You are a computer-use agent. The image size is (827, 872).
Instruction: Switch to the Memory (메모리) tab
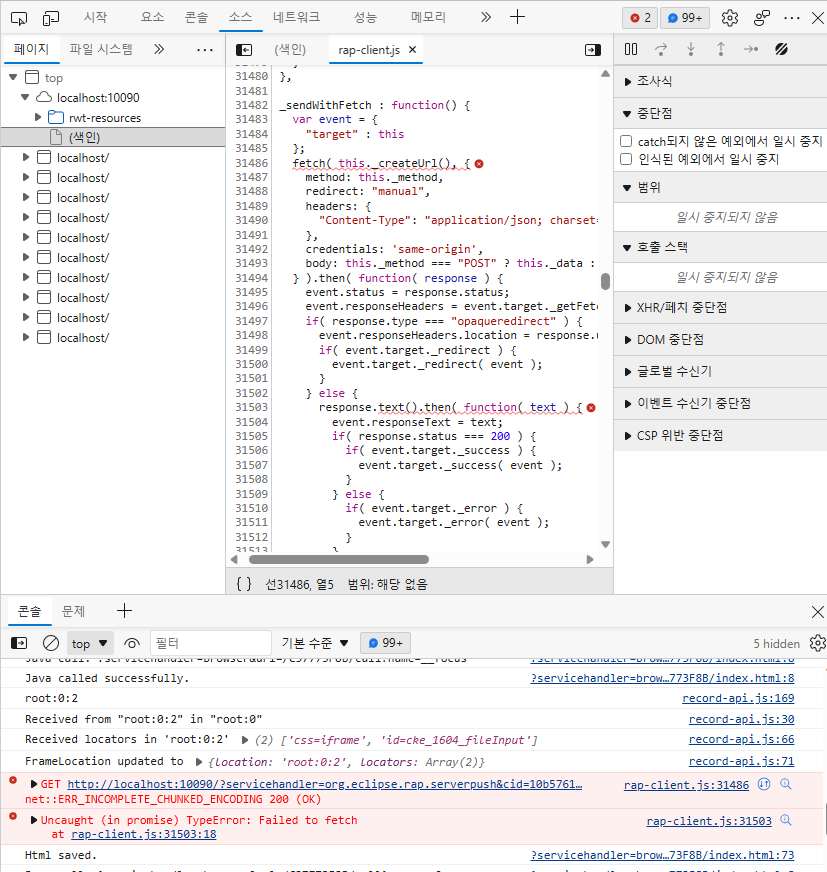pyautogui.click(x=428, y=17)
